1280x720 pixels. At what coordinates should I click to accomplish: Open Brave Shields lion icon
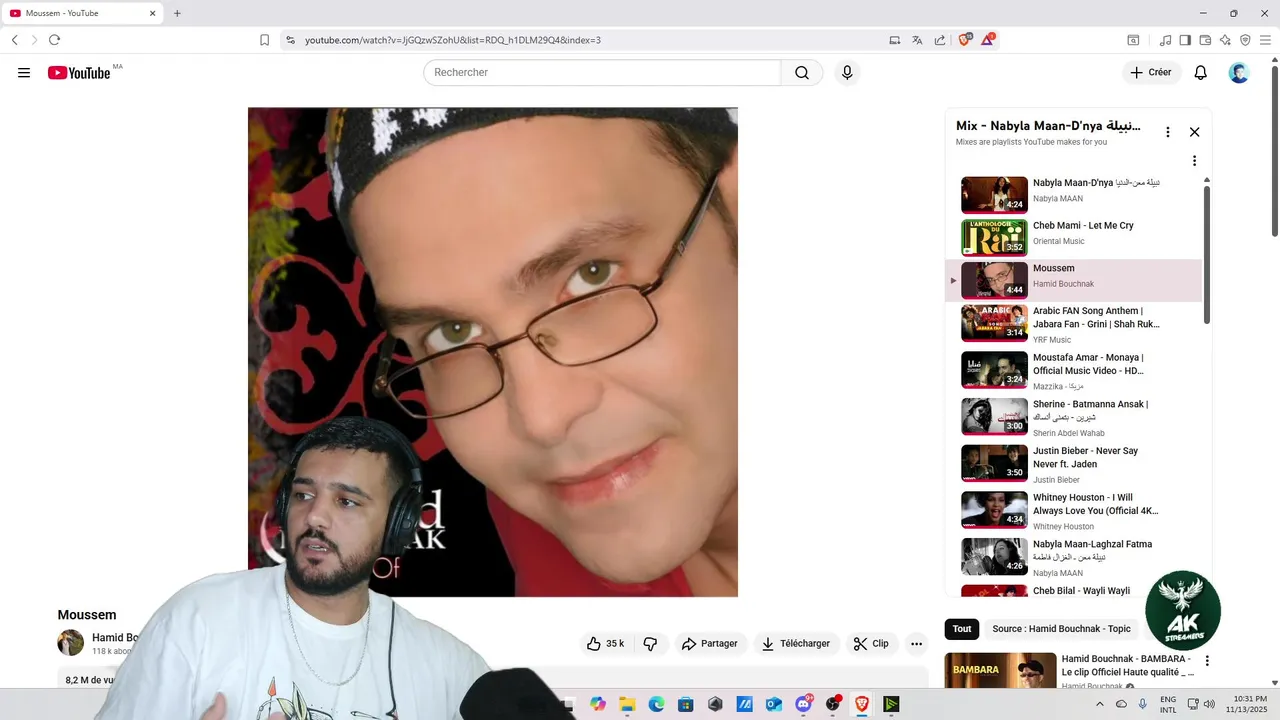(x=965, y=40)
